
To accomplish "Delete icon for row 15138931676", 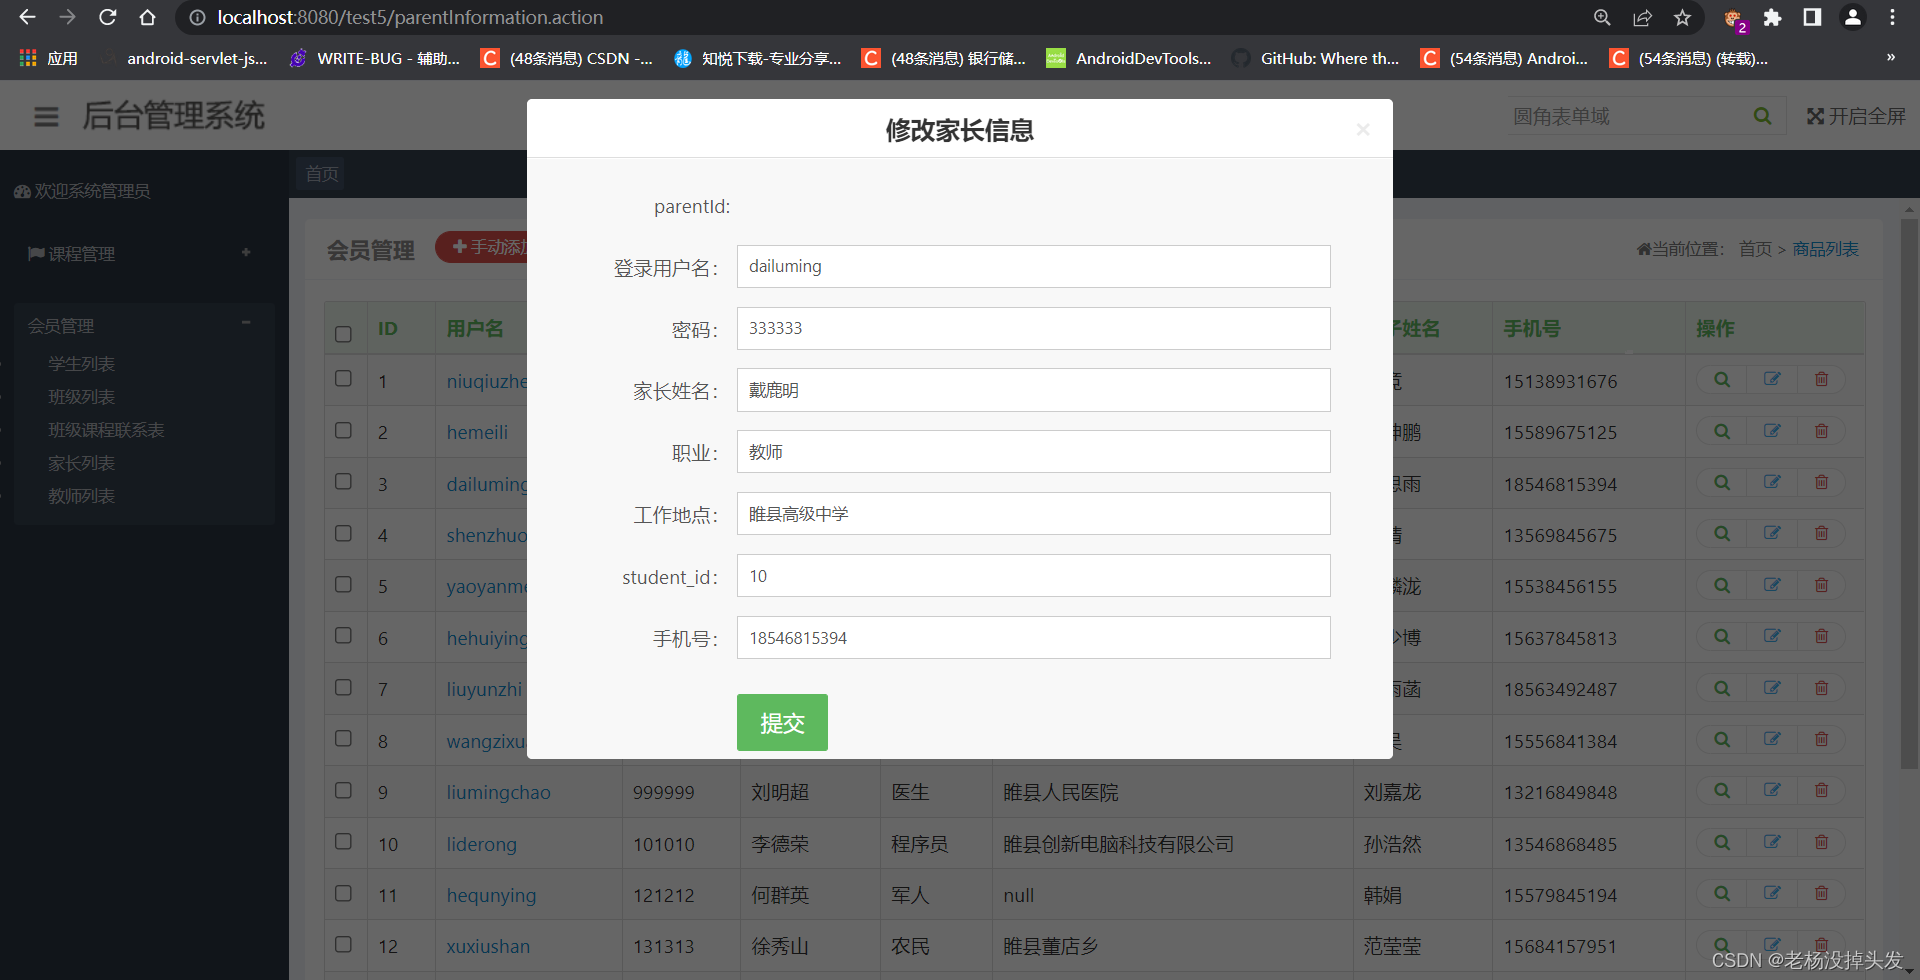I will 1821,380.
